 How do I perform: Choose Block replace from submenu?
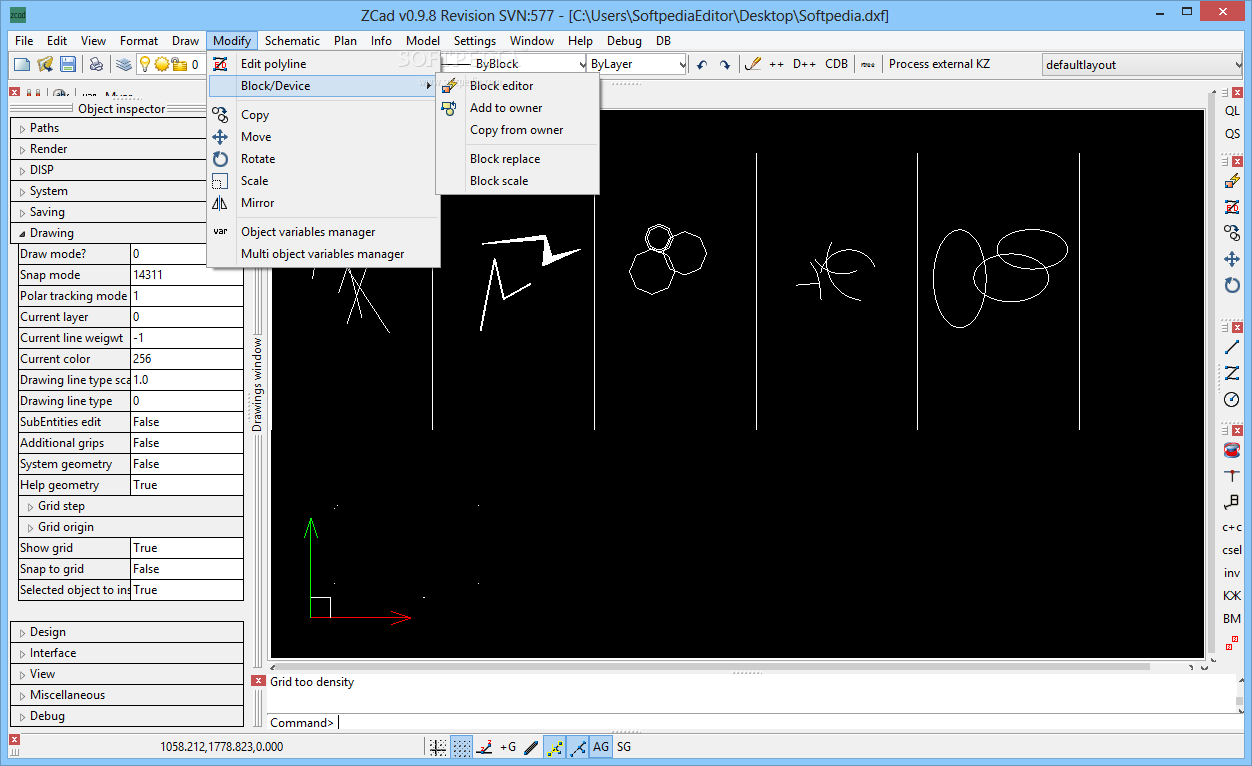coord(505,159)
